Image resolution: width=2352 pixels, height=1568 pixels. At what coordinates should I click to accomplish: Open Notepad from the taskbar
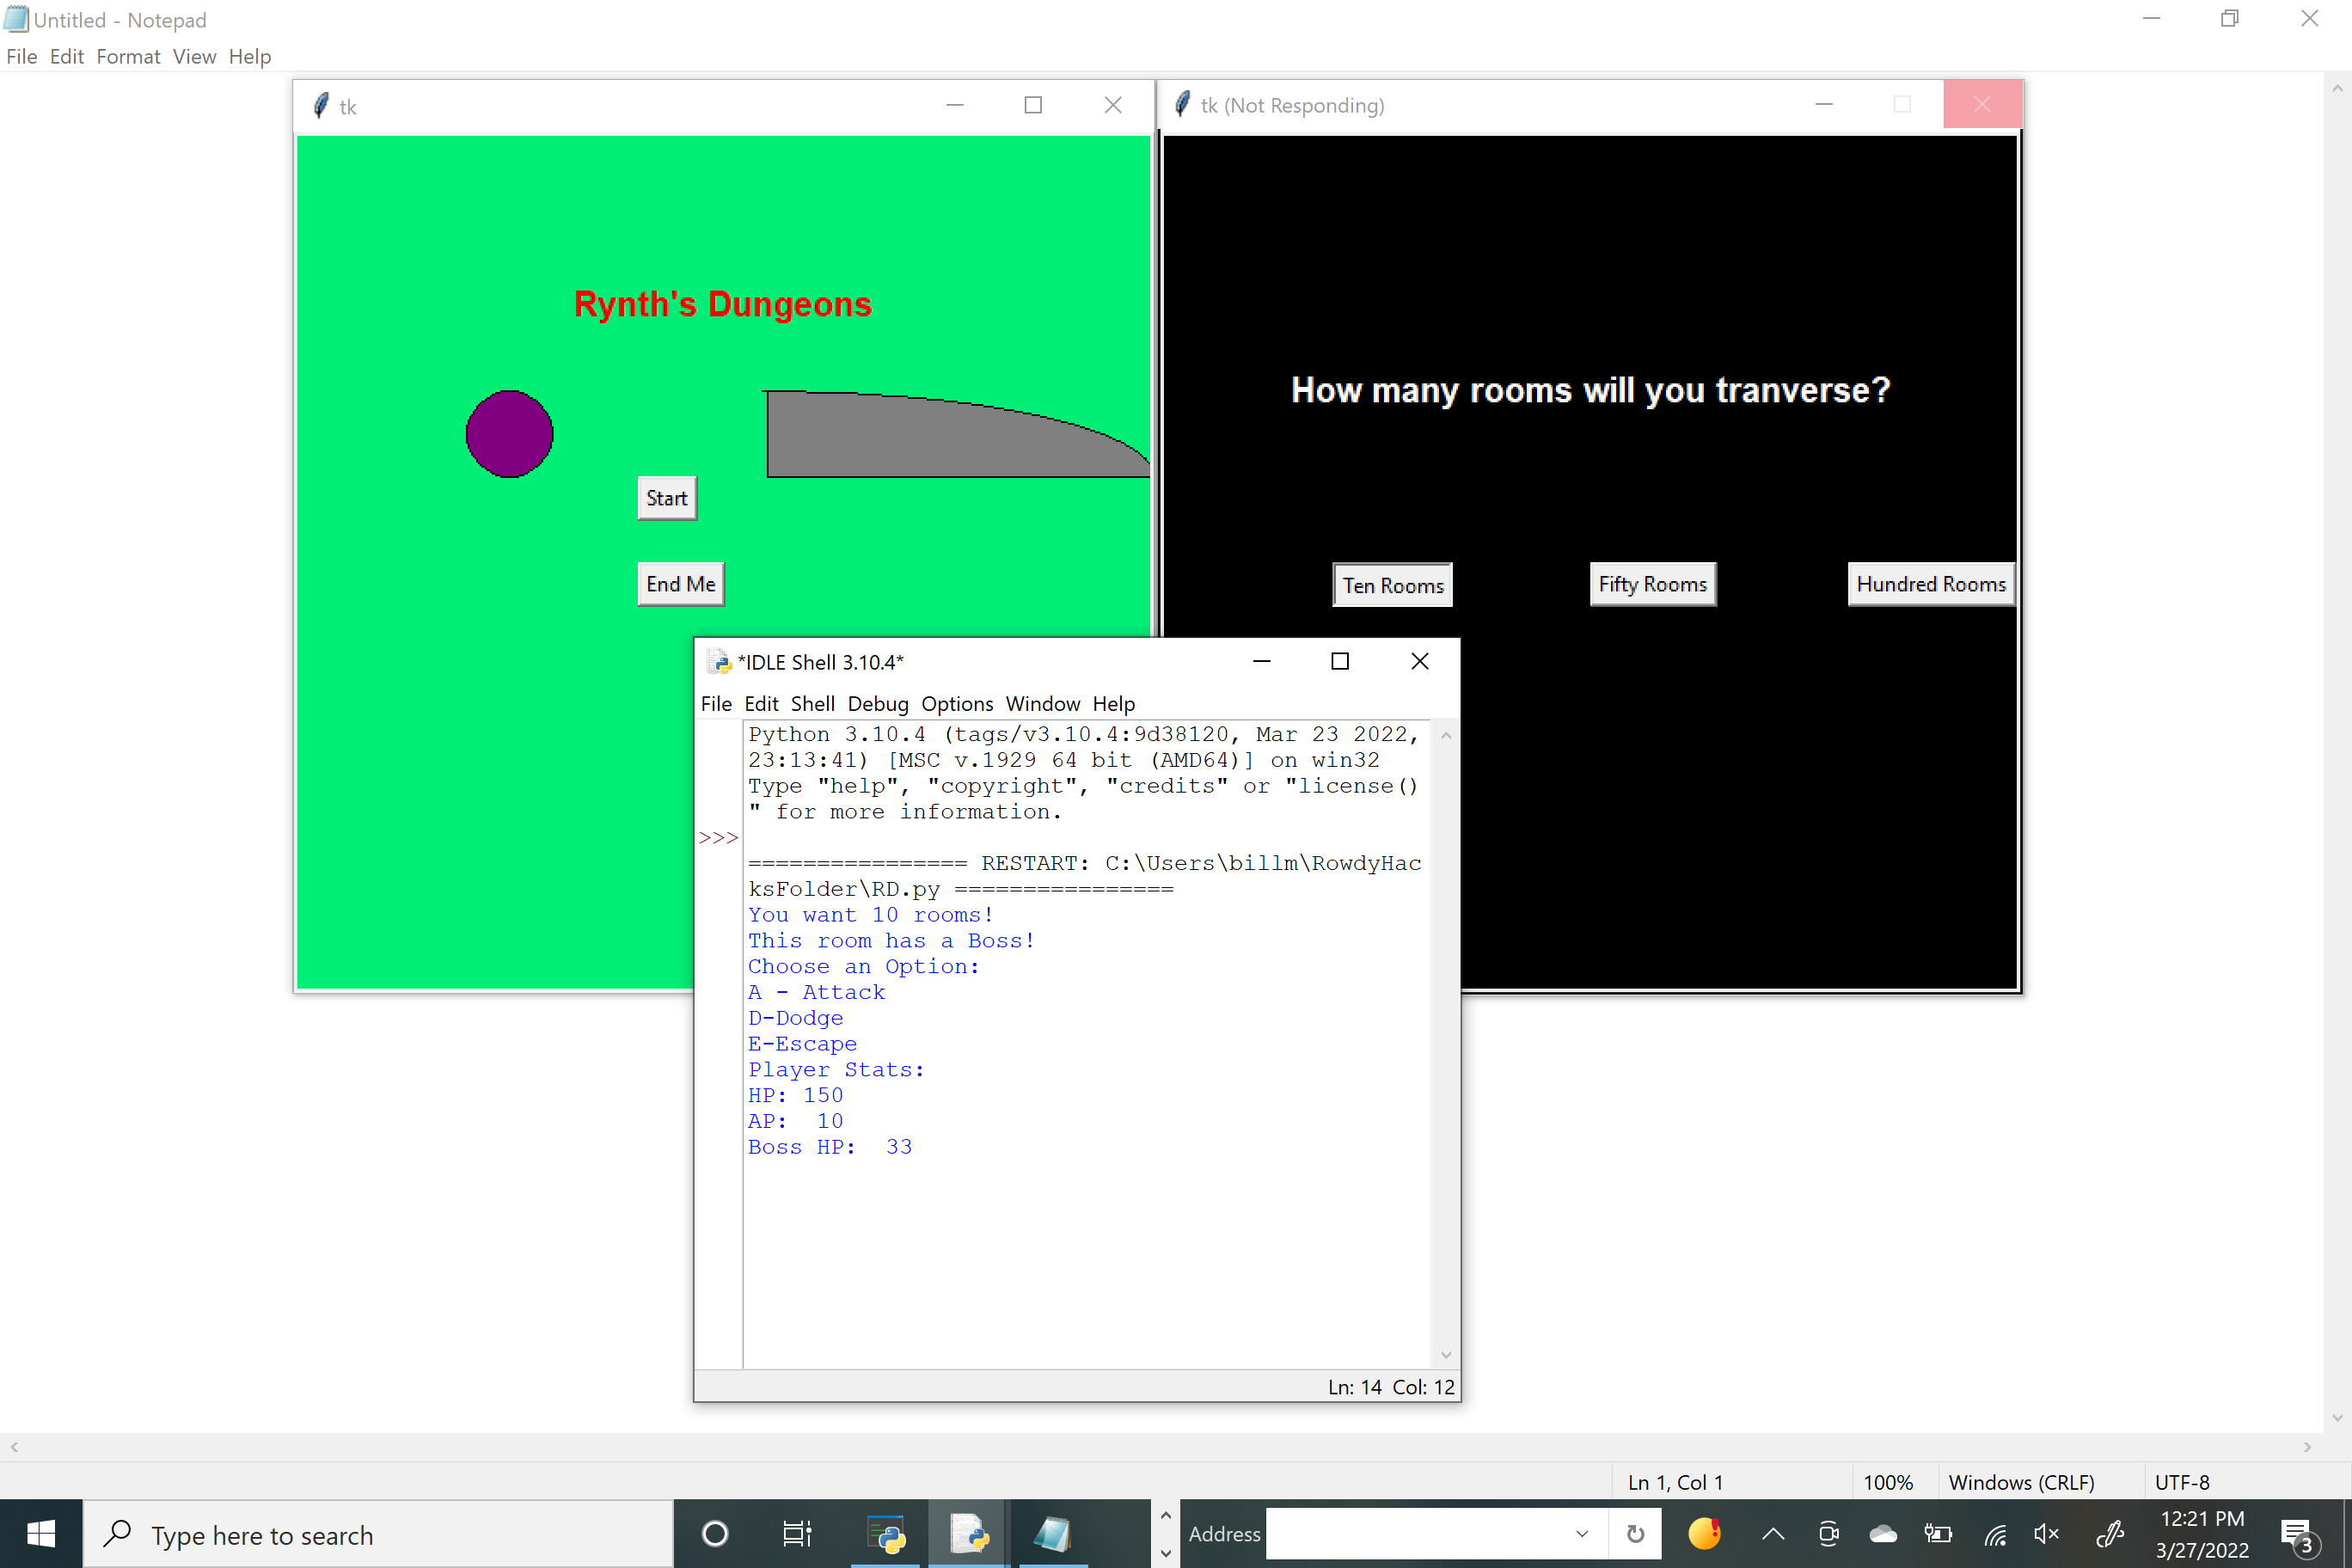[x=1051, y=1533]
